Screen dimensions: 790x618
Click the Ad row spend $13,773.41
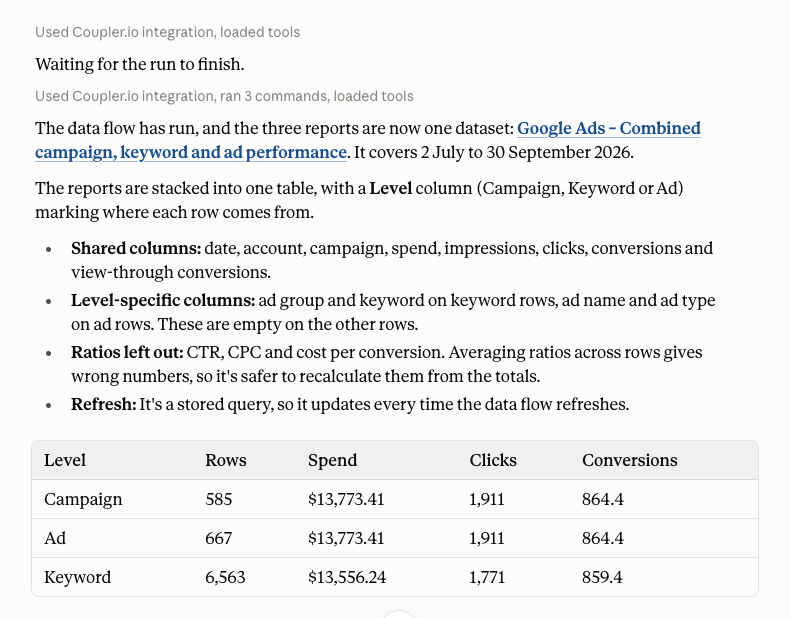coord(346,538)
